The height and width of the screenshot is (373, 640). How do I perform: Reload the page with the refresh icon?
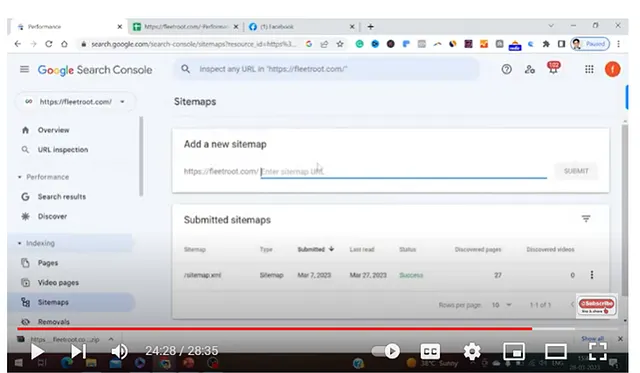pos(49,44)
